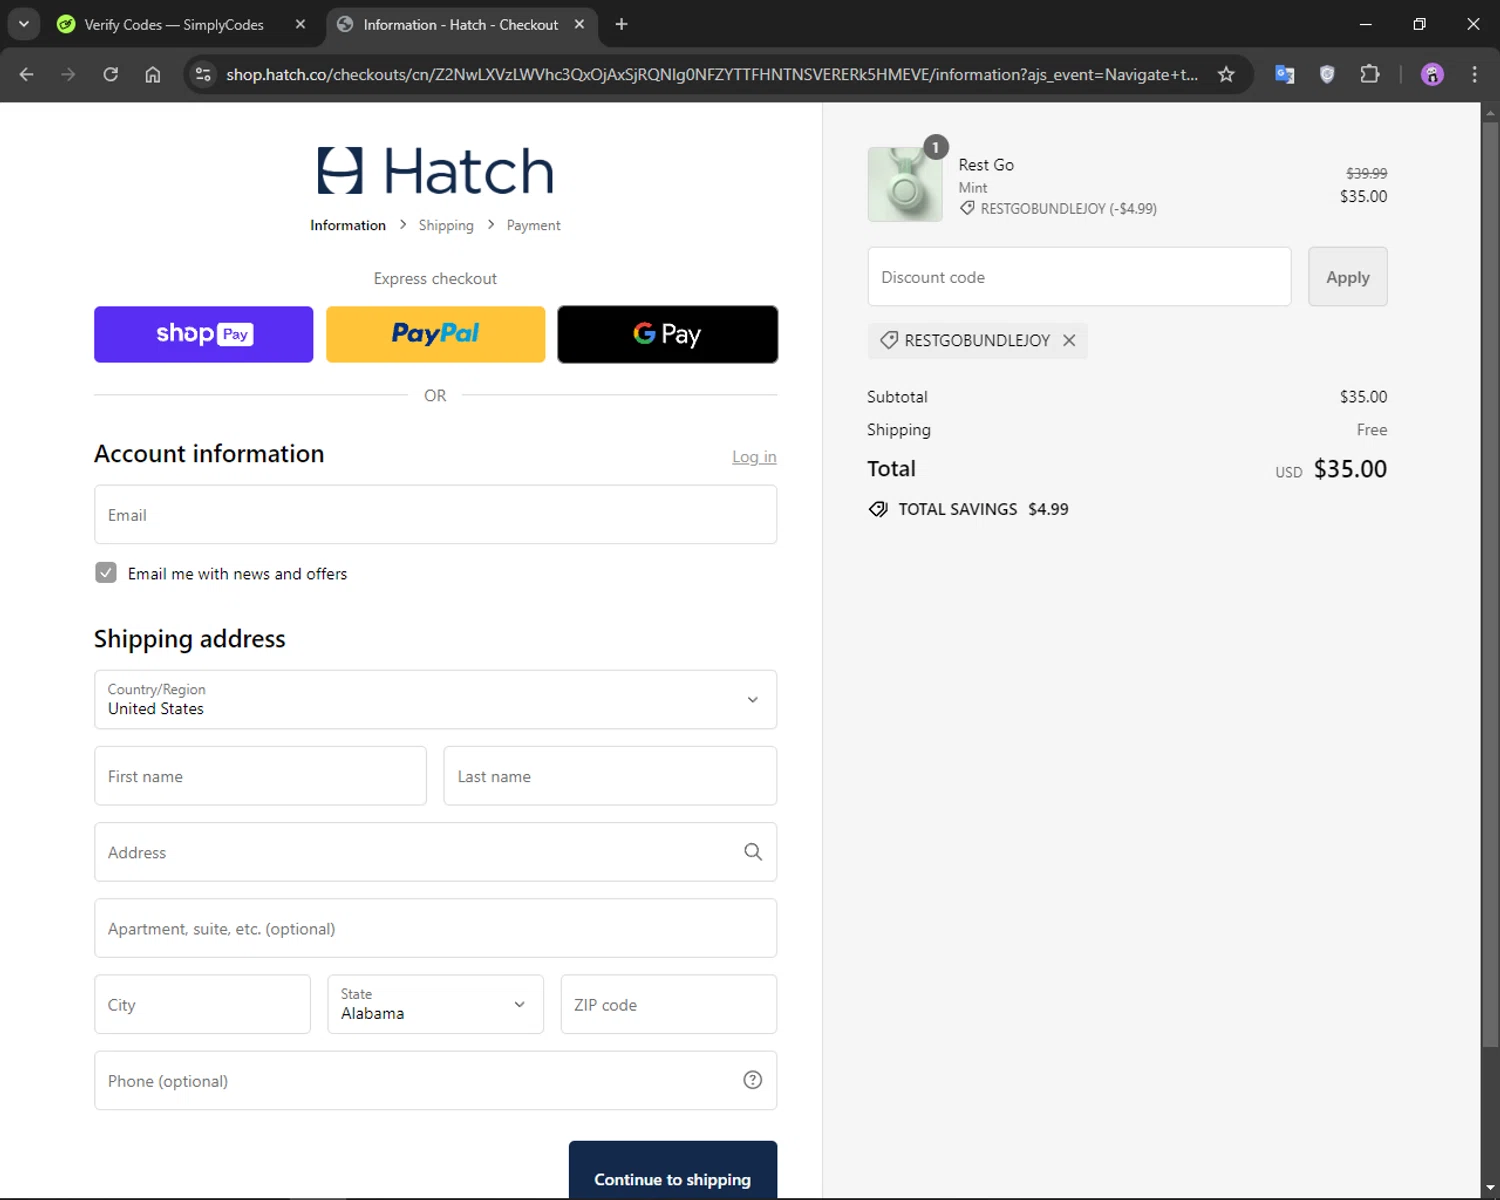Pay with Google Pay button

(667, 334)
